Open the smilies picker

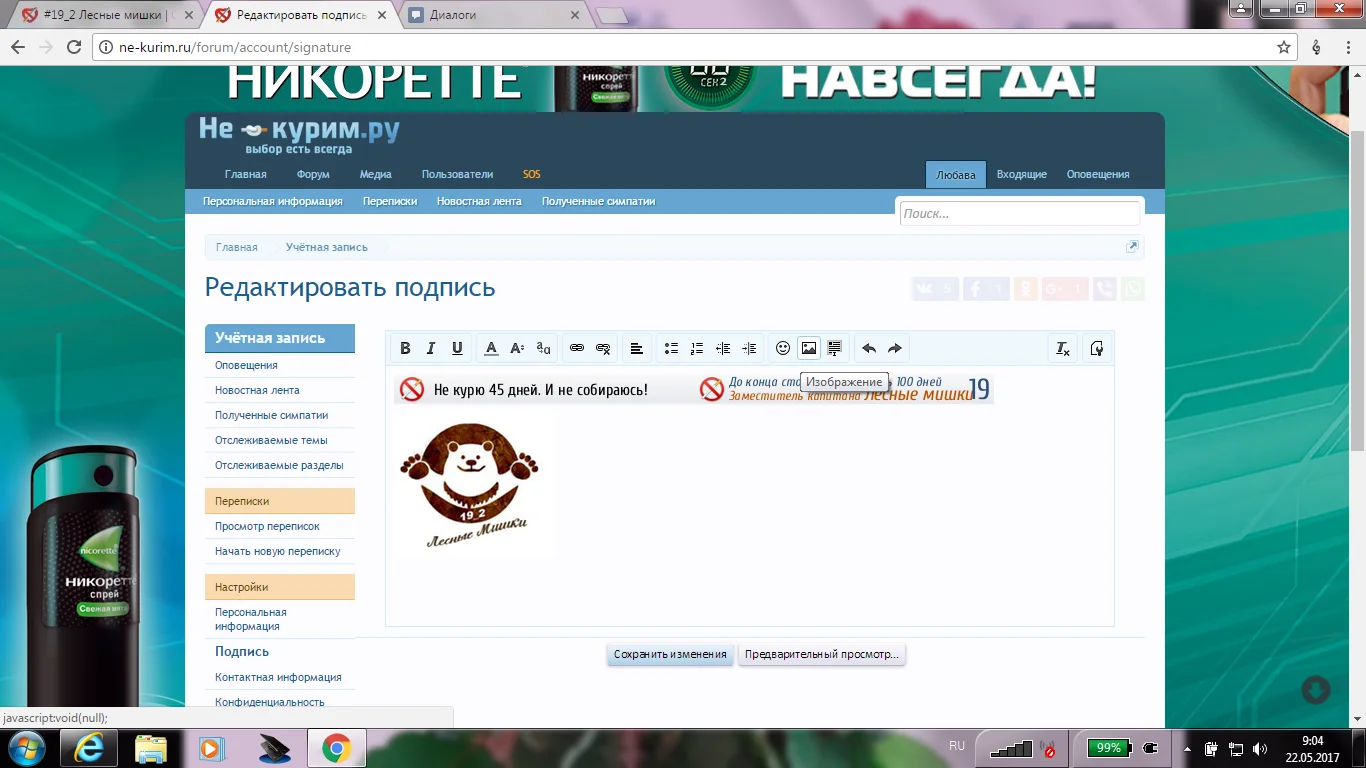pos(783,348)
